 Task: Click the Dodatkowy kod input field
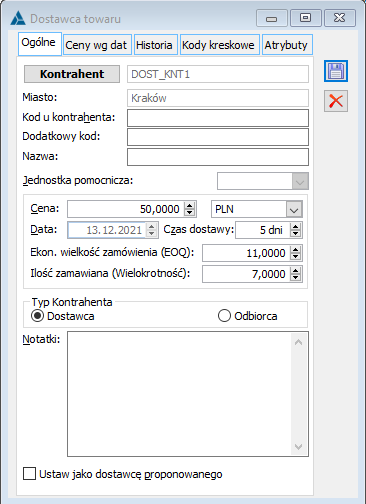(218, 137)
